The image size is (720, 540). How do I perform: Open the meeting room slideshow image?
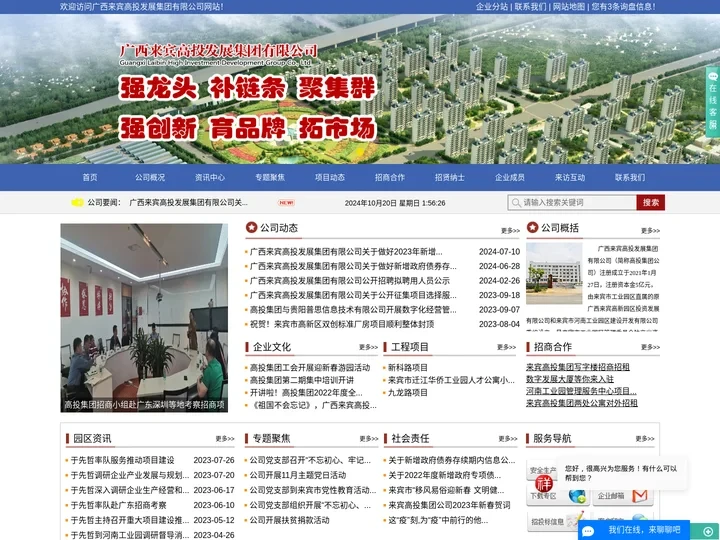(x=144, y=318)
